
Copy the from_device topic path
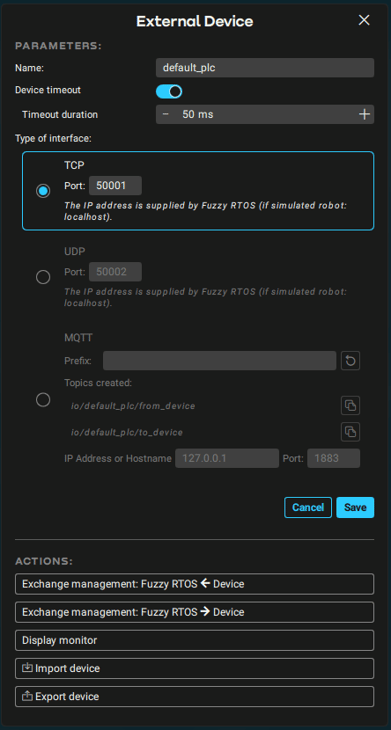(x=351, y=406)
